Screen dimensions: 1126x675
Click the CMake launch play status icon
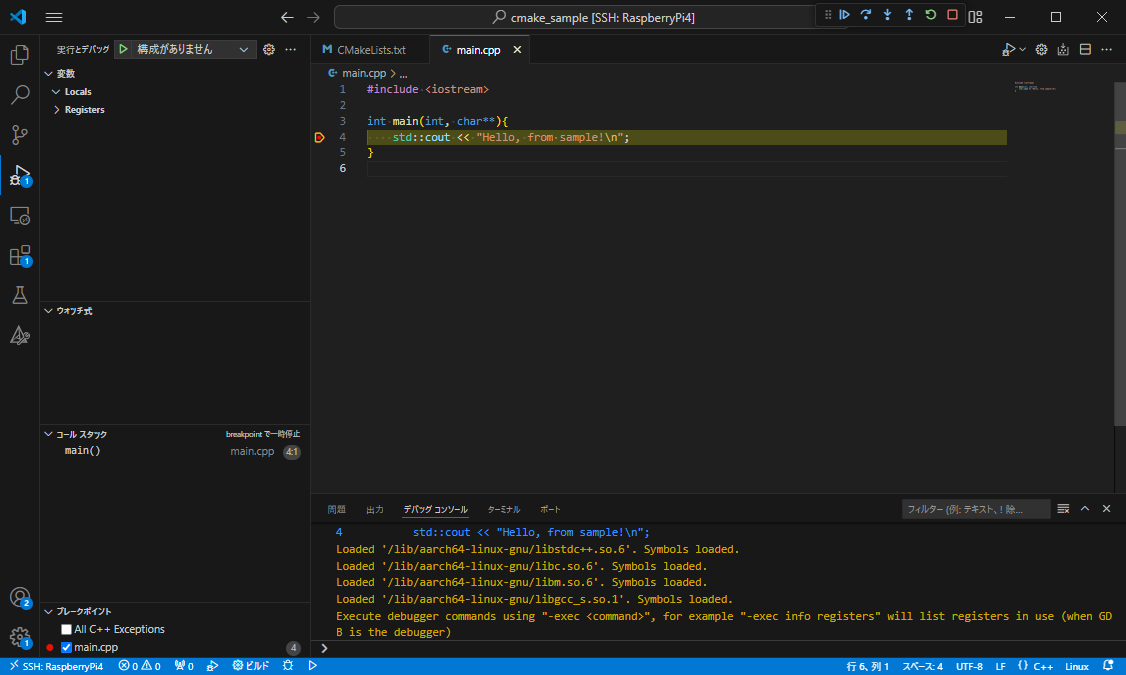(x=312, y=666)
